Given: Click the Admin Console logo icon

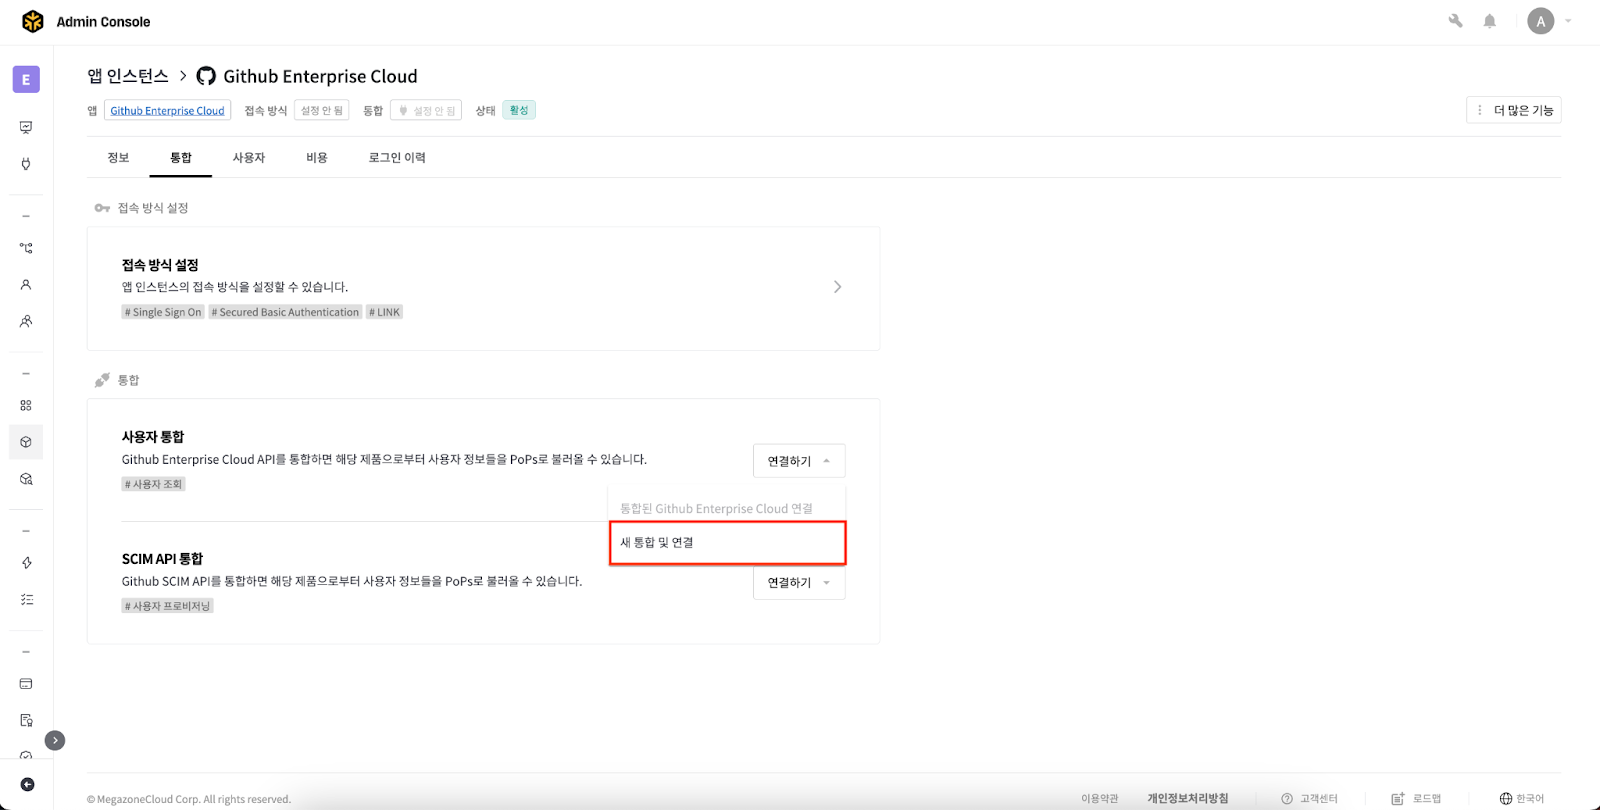Looking at the screenshot, I should [33, 21].
